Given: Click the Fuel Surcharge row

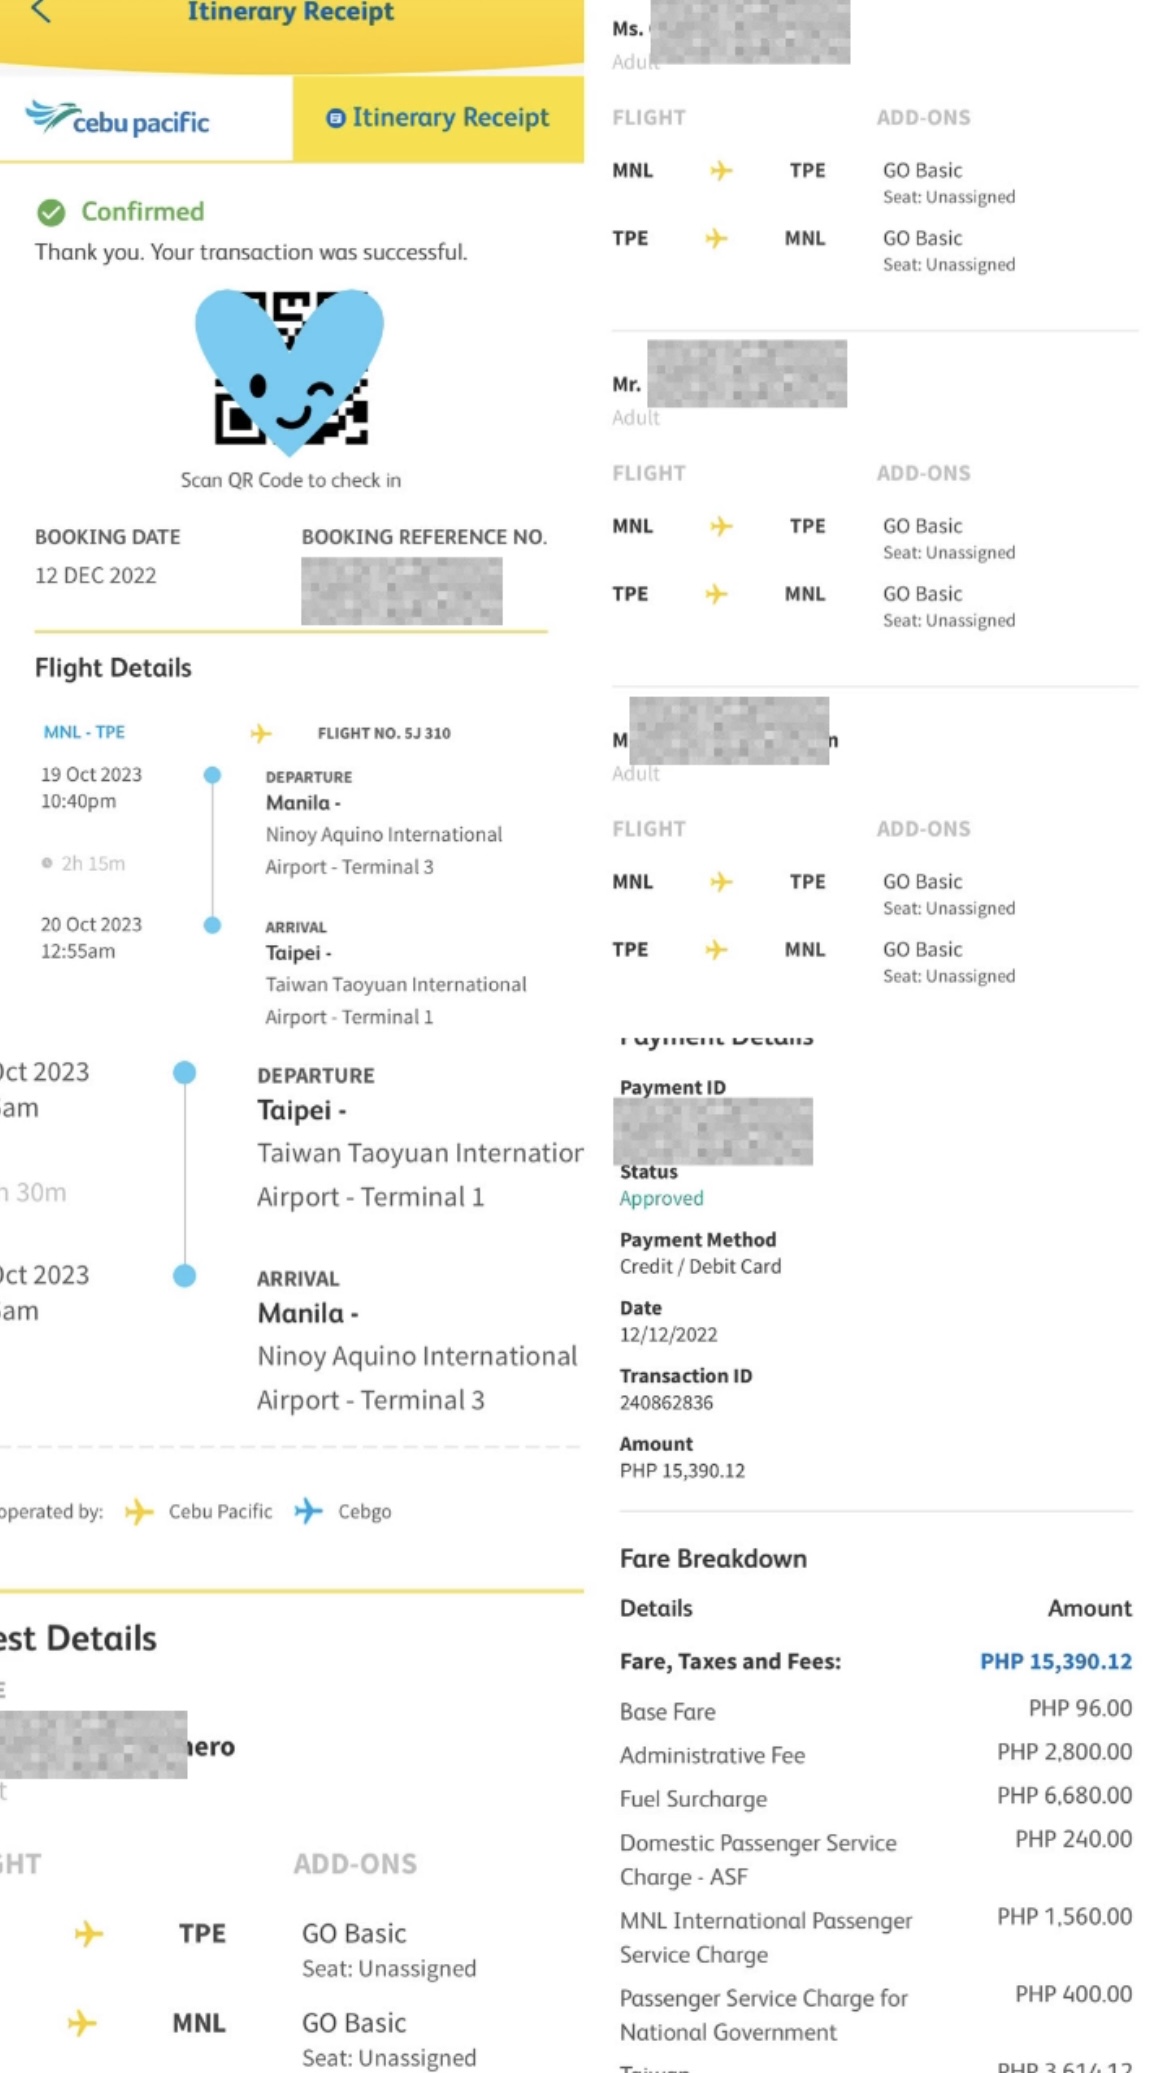Looking at the screenshot, I should pos(875,1798).
